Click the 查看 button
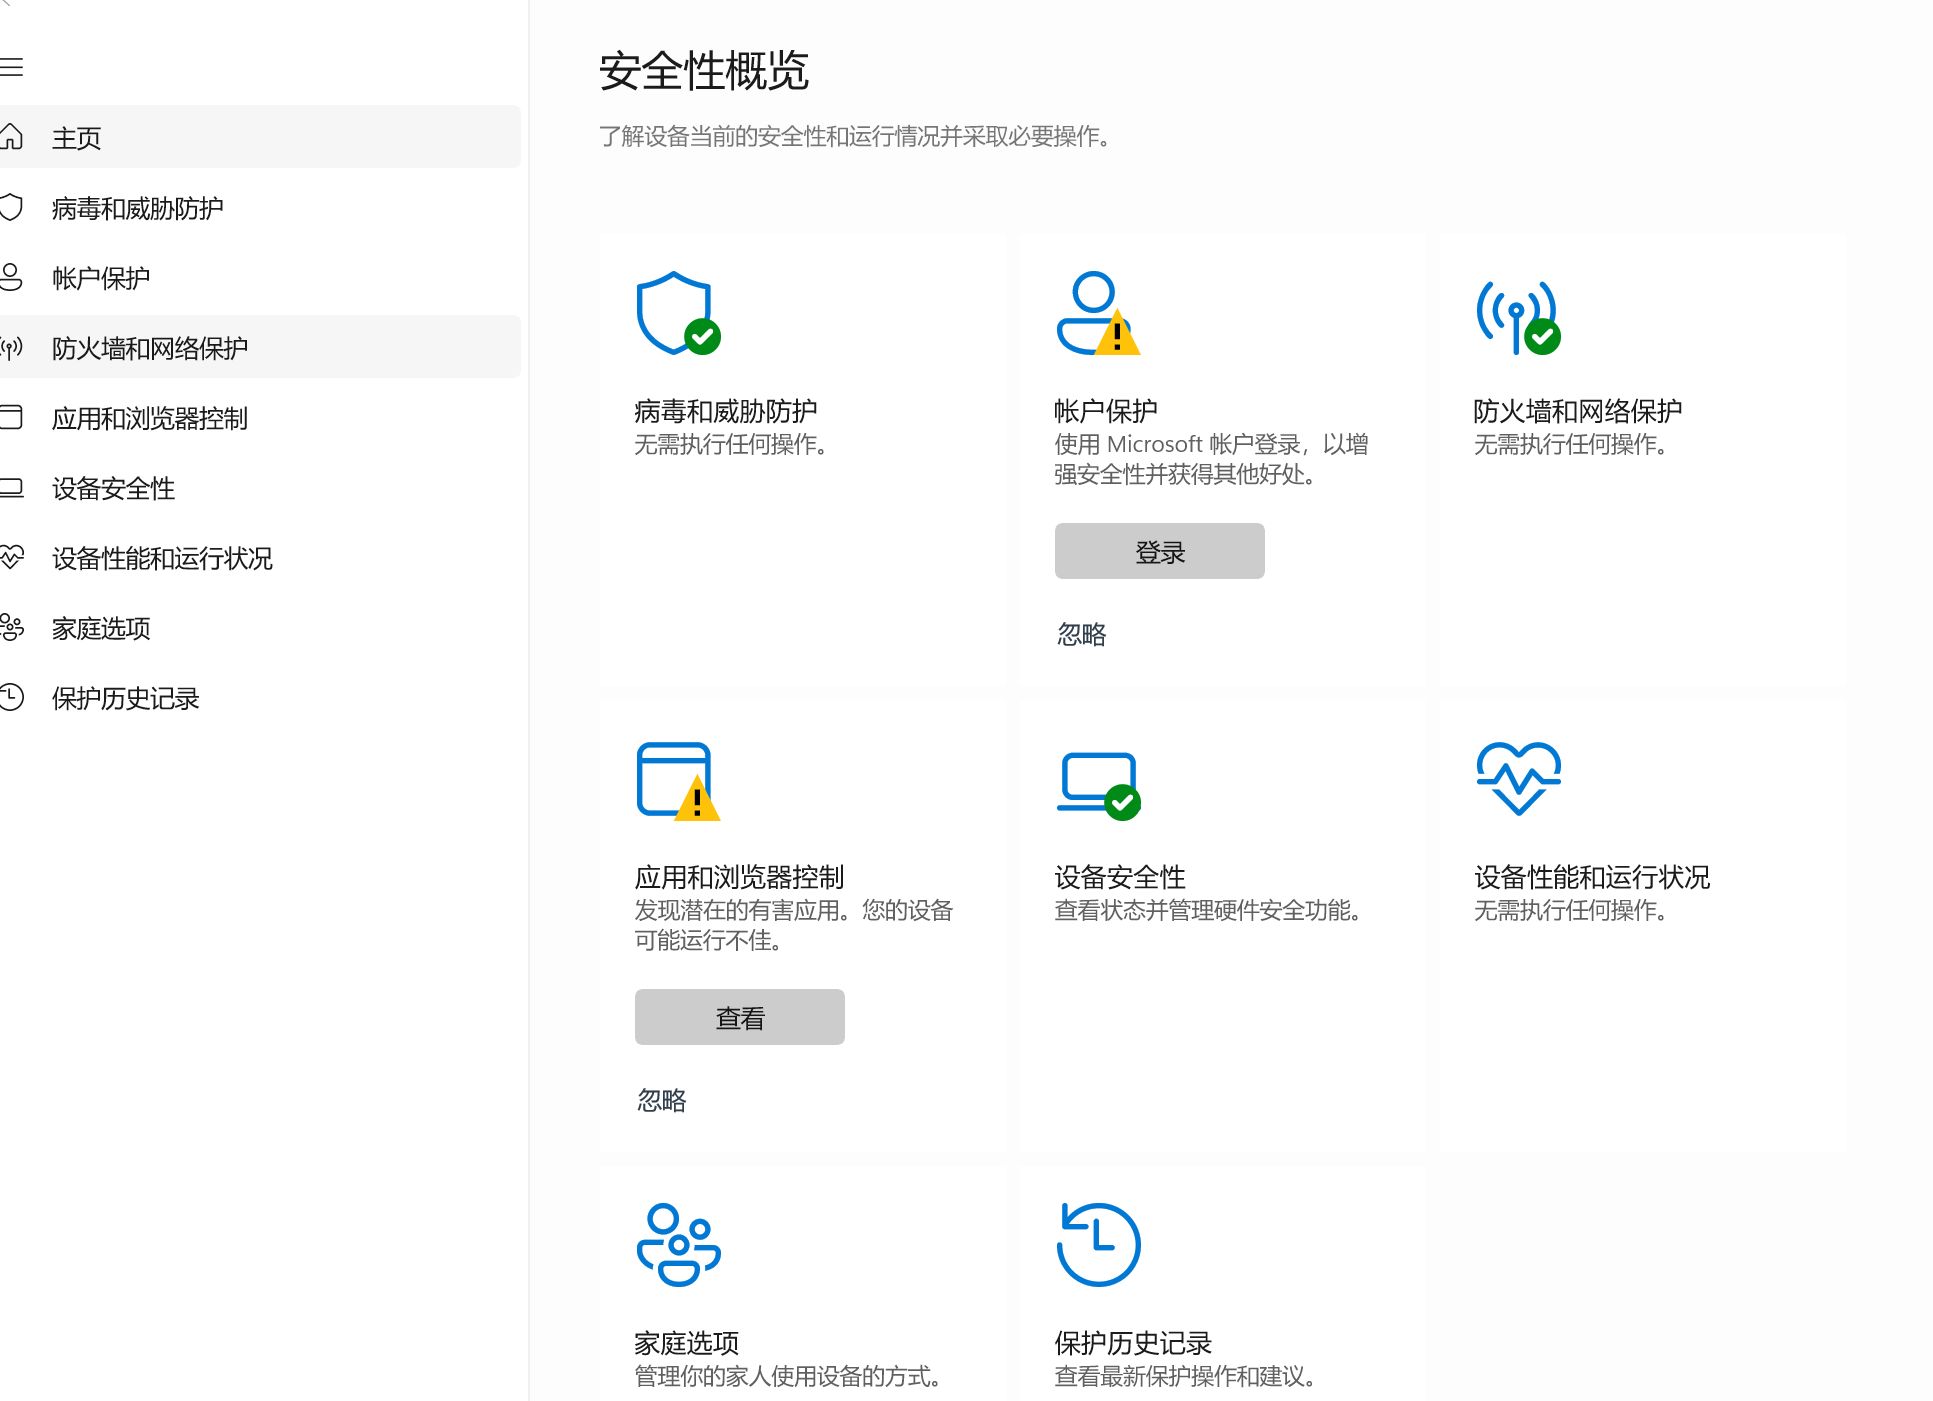The width and height of the screenshot is (1933, 1401). 739,1017
